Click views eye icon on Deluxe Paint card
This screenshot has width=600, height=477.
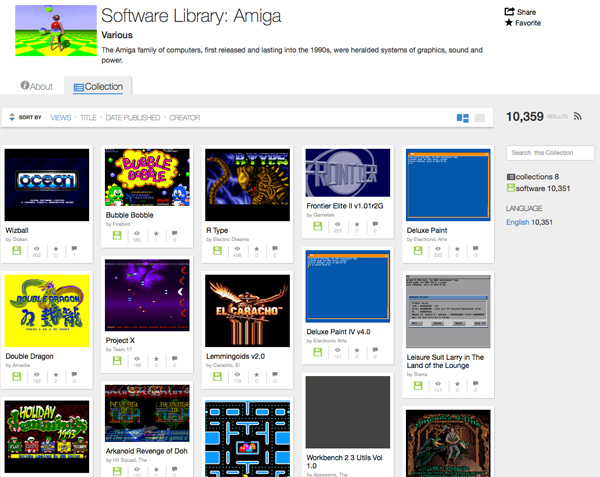pos(438,248)
